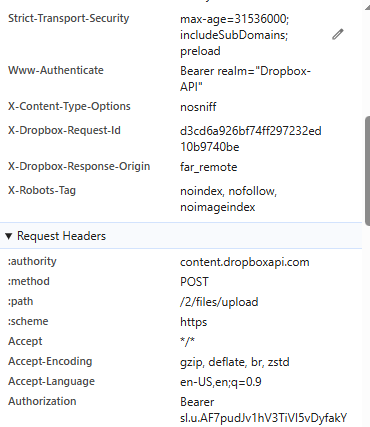Select the Accept header name
370x427 pixels.
click(25, 341)
